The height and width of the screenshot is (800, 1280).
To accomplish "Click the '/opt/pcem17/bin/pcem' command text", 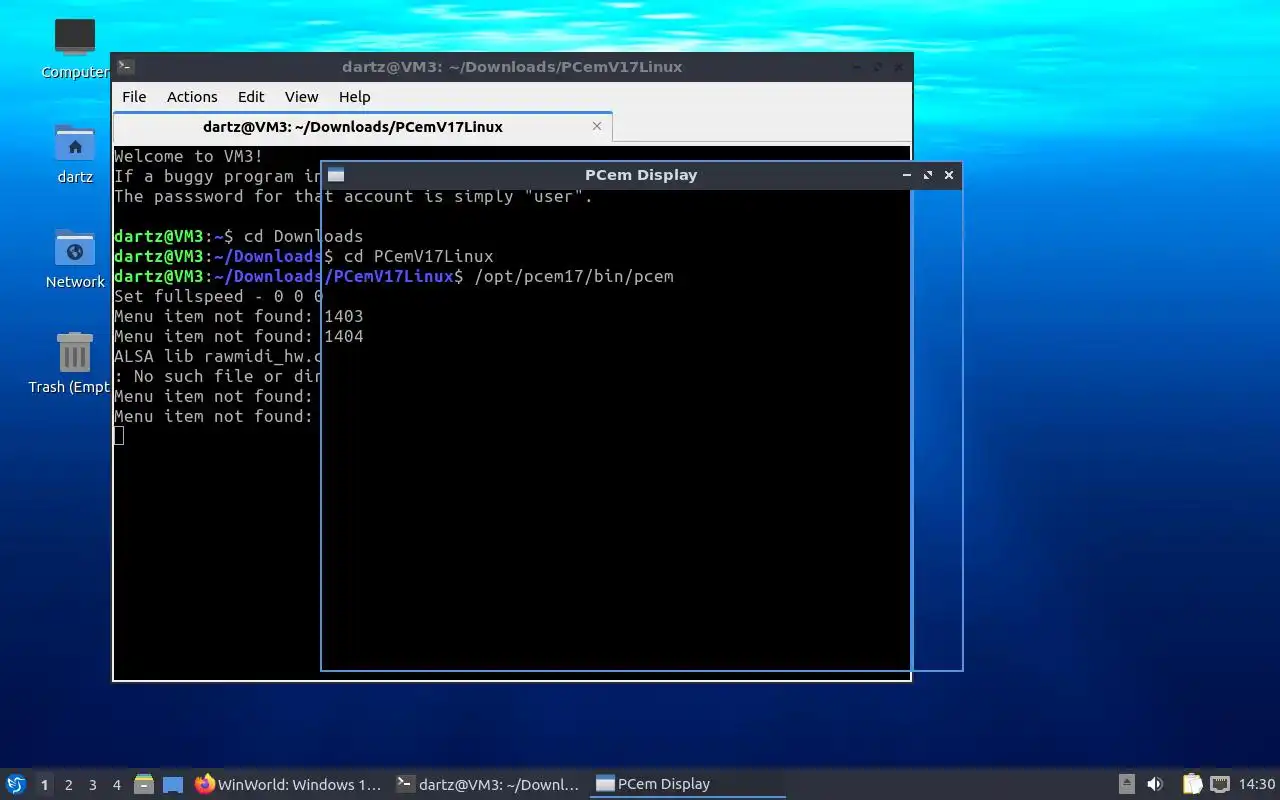I will pos(574,276).
